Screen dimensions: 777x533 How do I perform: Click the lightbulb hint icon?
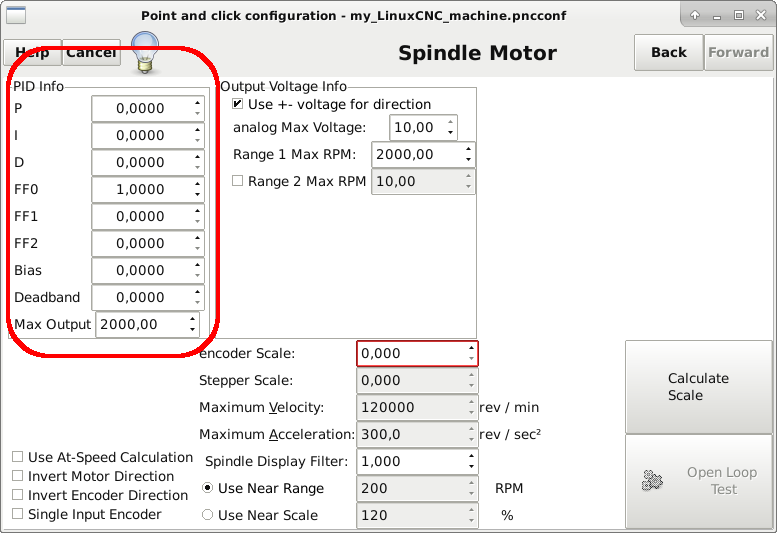(x=146, y=51)
